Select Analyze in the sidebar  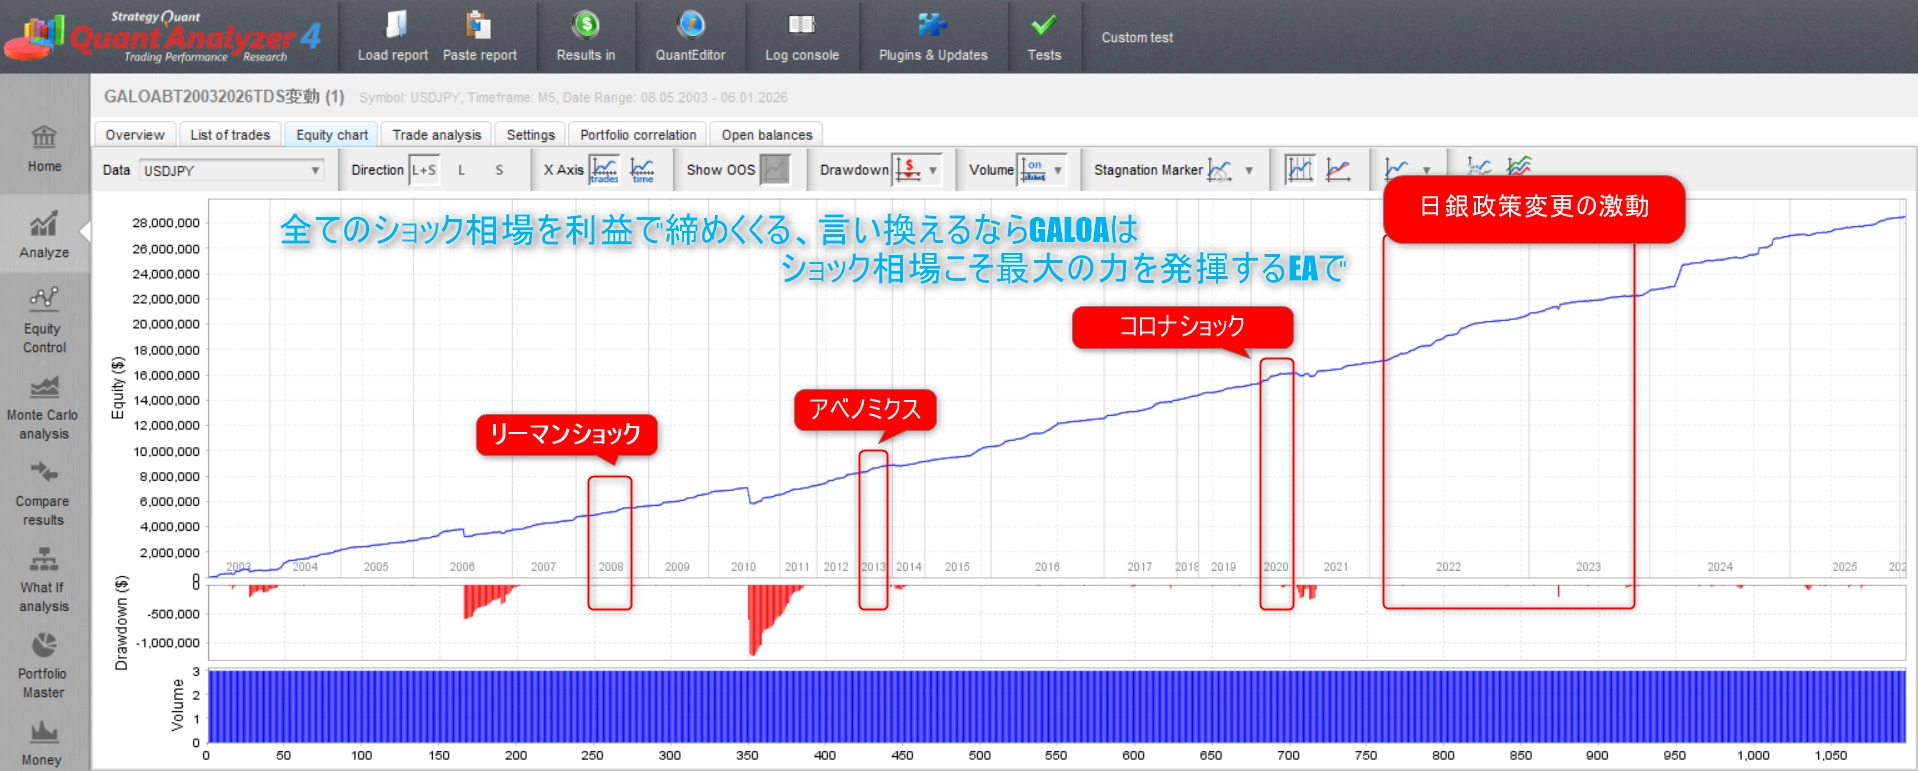tap(44, 236)
